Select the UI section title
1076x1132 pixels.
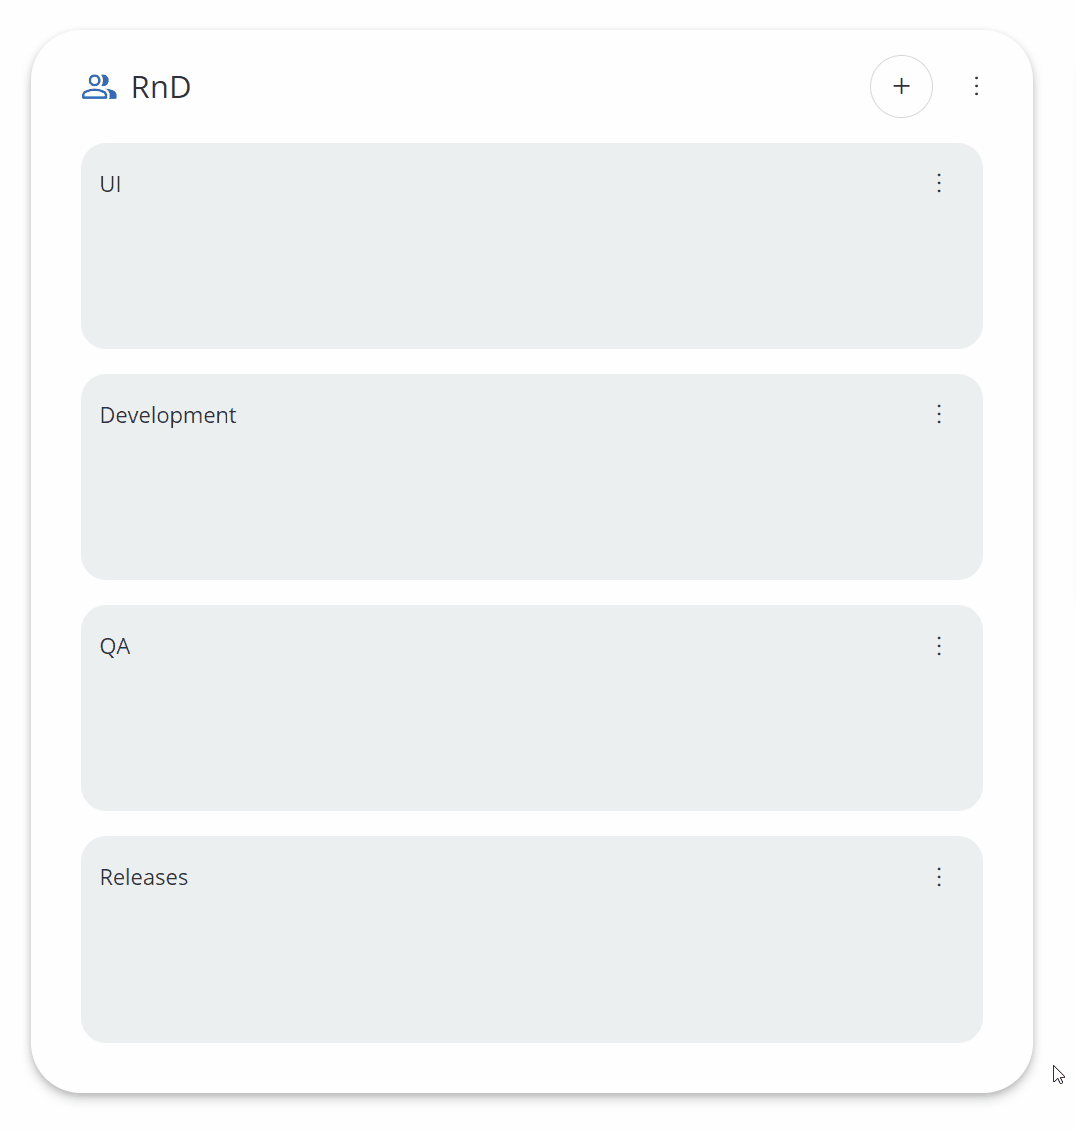tap(110, 184)
